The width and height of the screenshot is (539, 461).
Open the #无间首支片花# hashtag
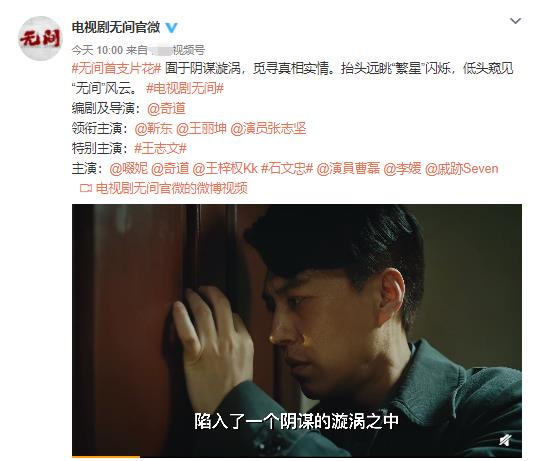pyautogui.click(x=116, y=68)
